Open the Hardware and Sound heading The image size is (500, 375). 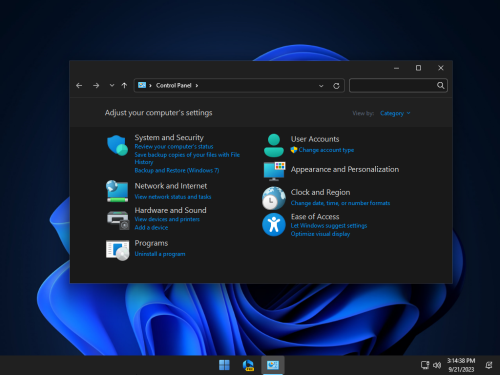point(170,210)
